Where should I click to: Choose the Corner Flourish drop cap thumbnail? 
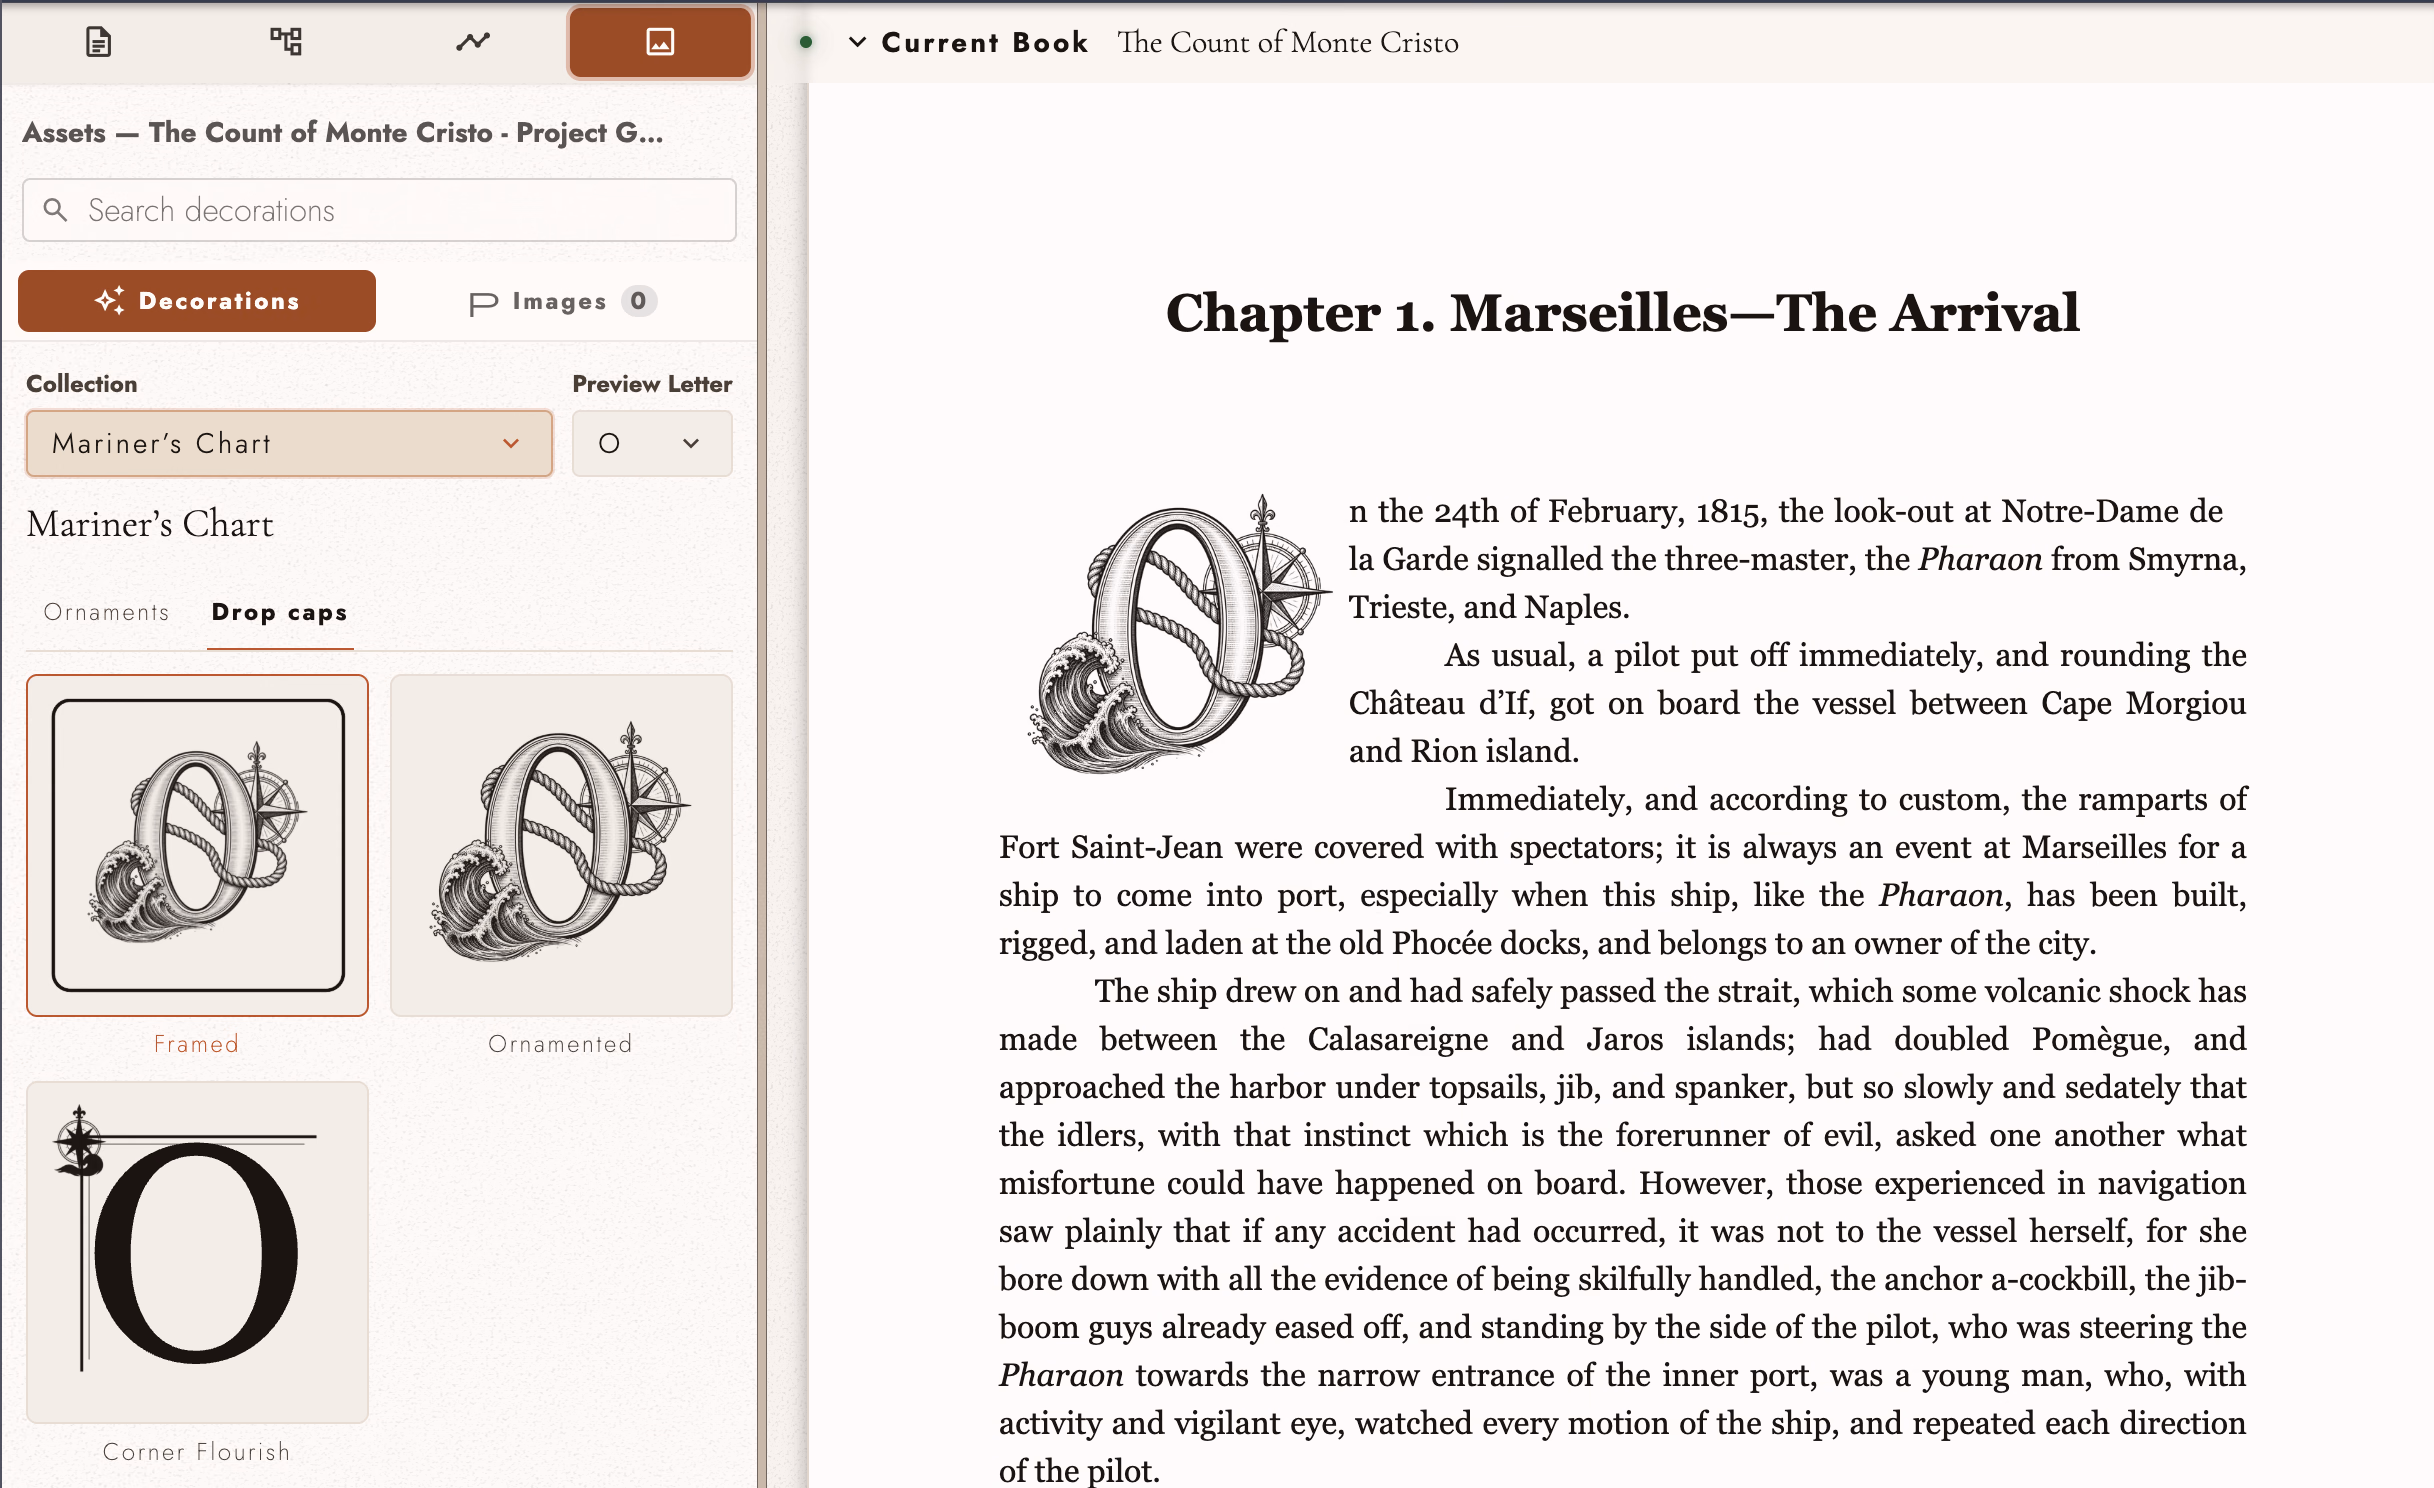pyautogui.click(x=198, y=1252)
